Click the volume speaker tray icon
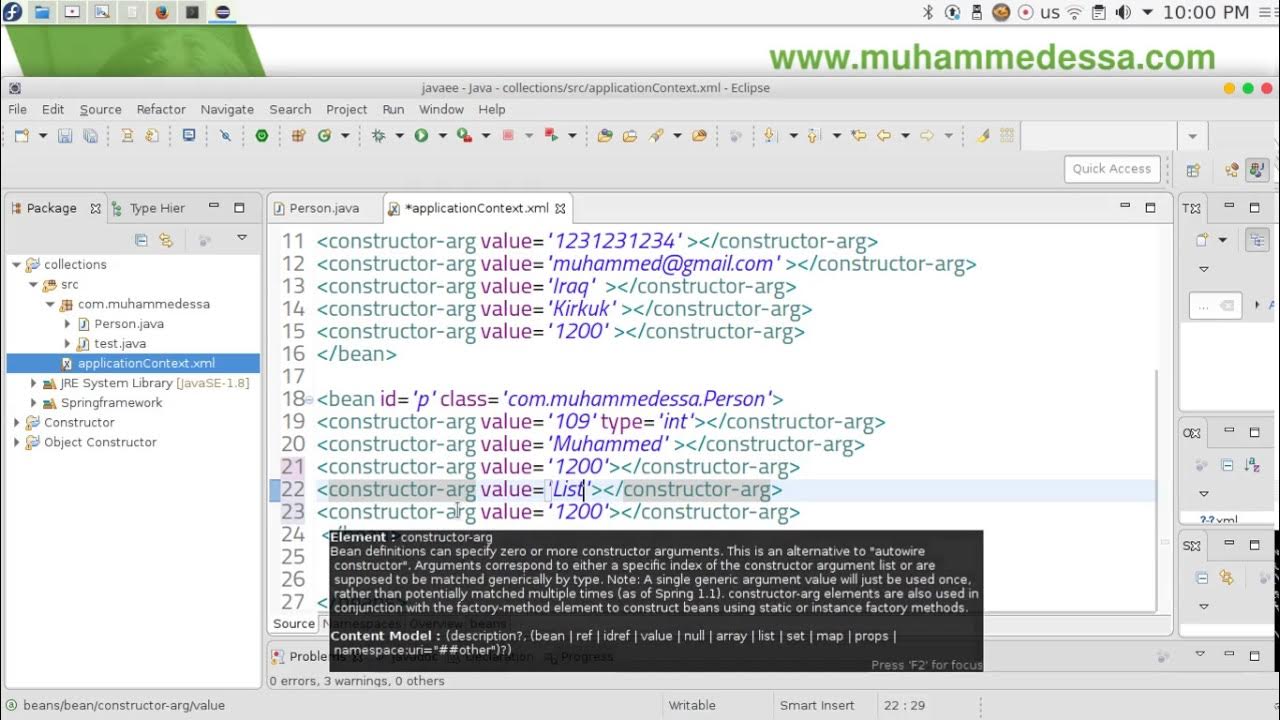The height and width of the screenshot is (720, 1280). pos(1122,12)
